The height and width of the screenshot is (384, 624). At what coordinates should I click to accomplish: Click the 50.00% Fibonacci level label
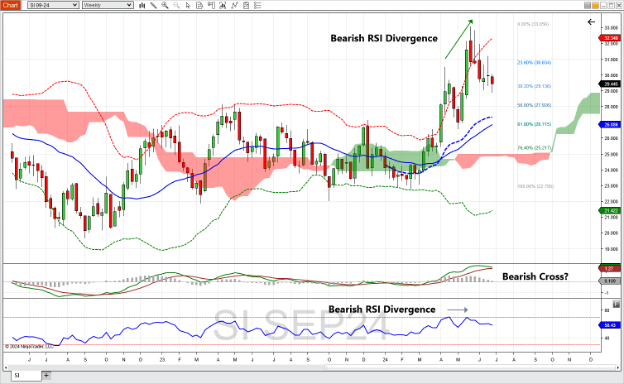coord(534,105)
